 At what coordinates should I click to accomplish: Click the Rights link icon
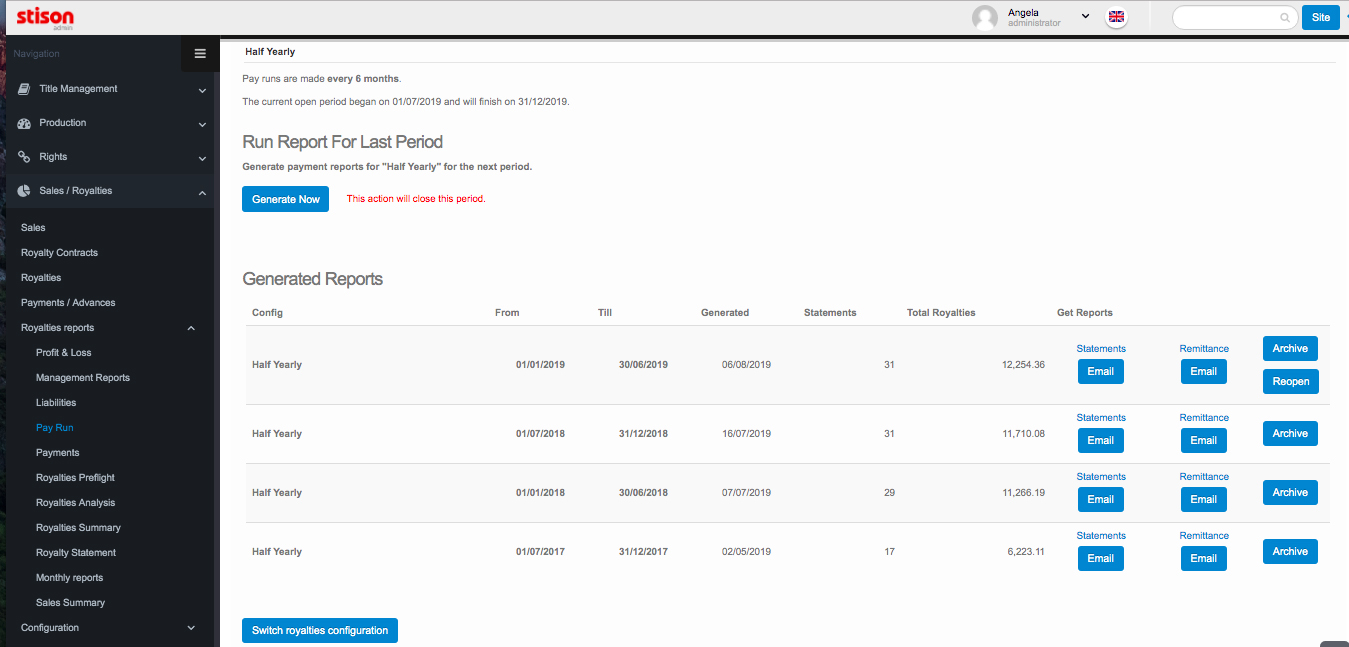pos(25,157)
